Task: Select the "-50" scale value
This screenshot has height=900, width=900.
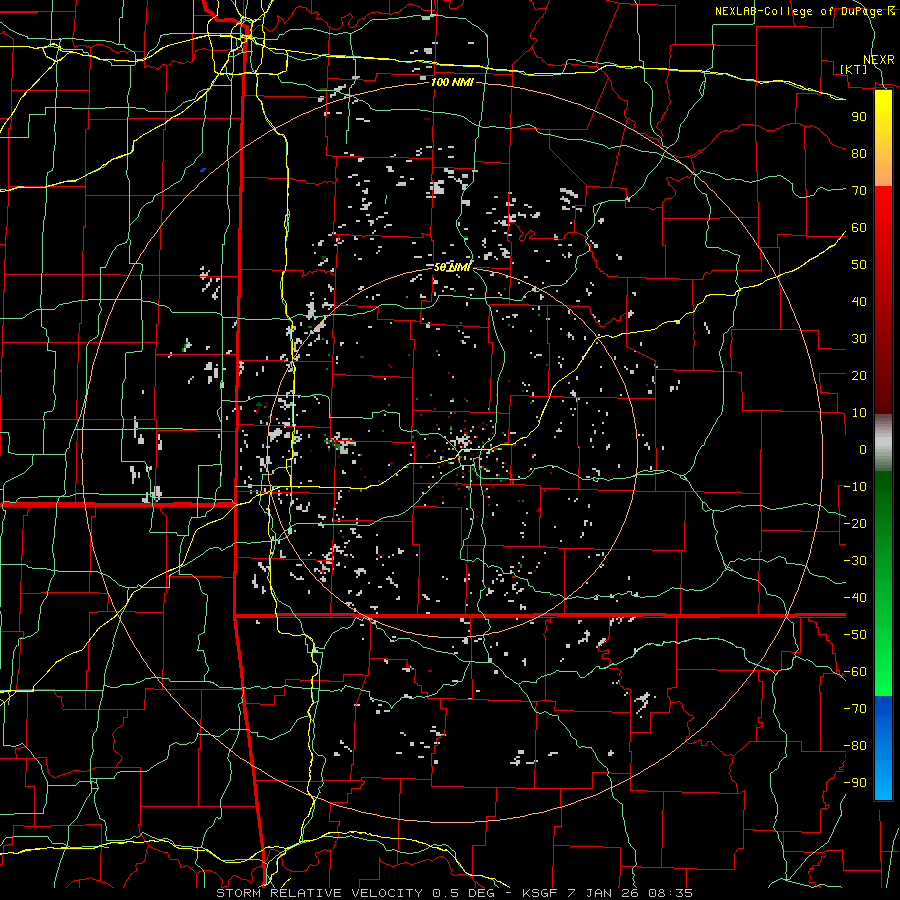Action: 855,635
